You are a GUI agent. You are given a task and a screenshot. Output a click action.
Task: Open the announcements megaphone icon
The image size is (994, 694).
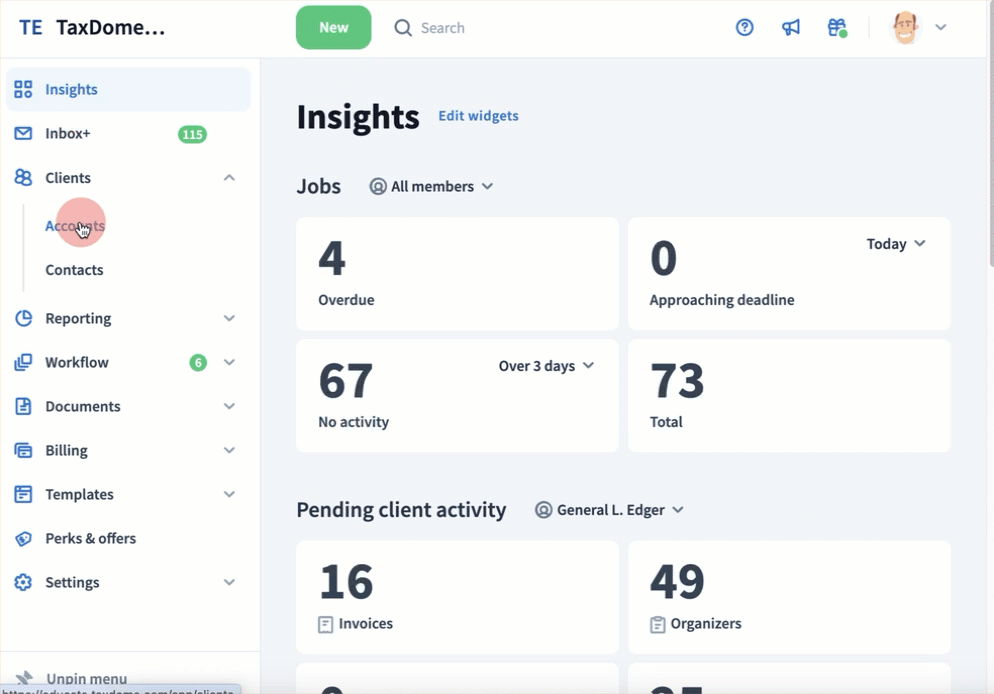791,28
